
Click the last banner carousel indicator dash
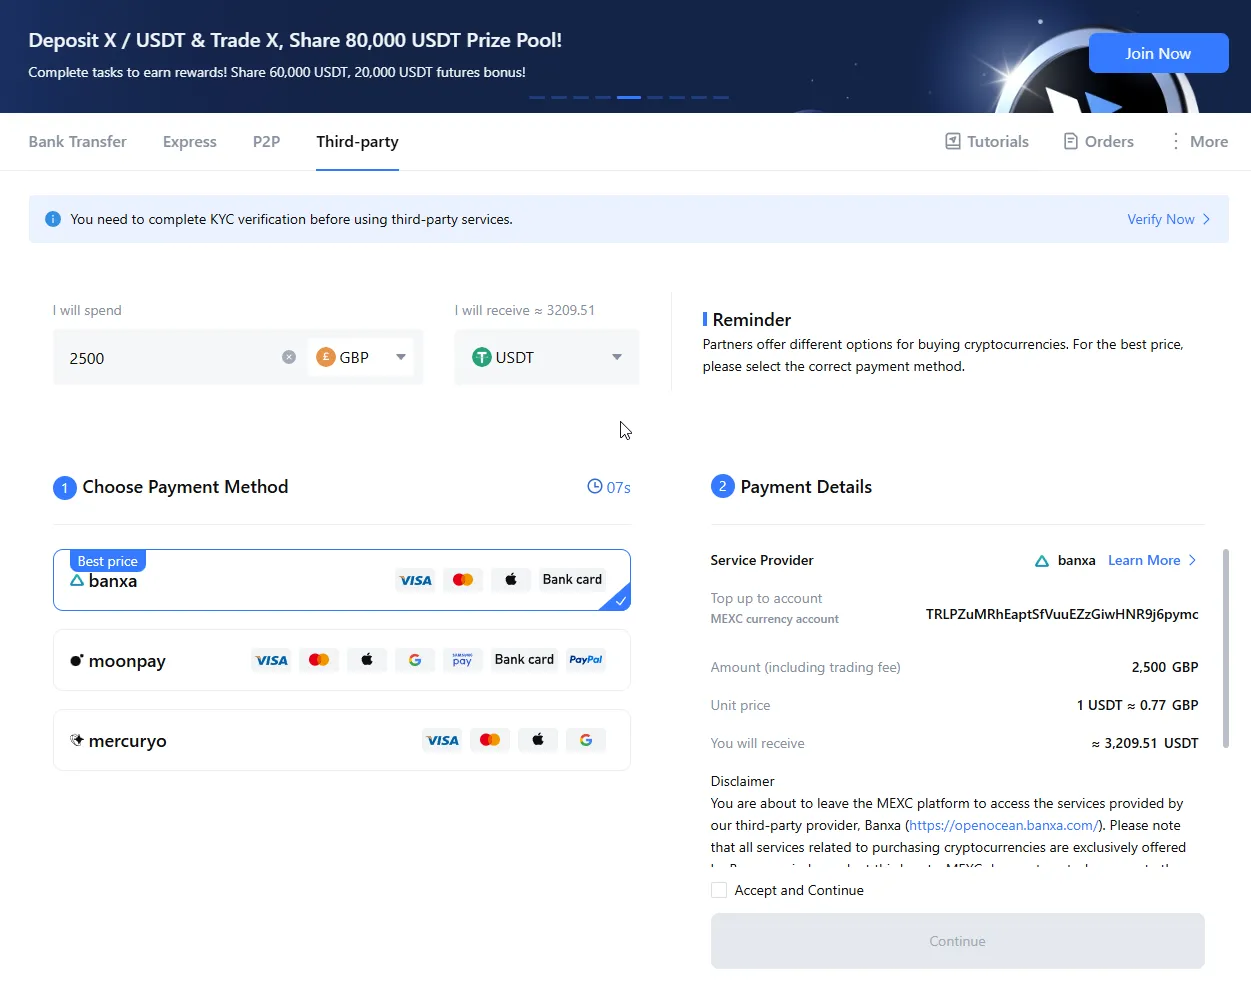tap(721, 97)
